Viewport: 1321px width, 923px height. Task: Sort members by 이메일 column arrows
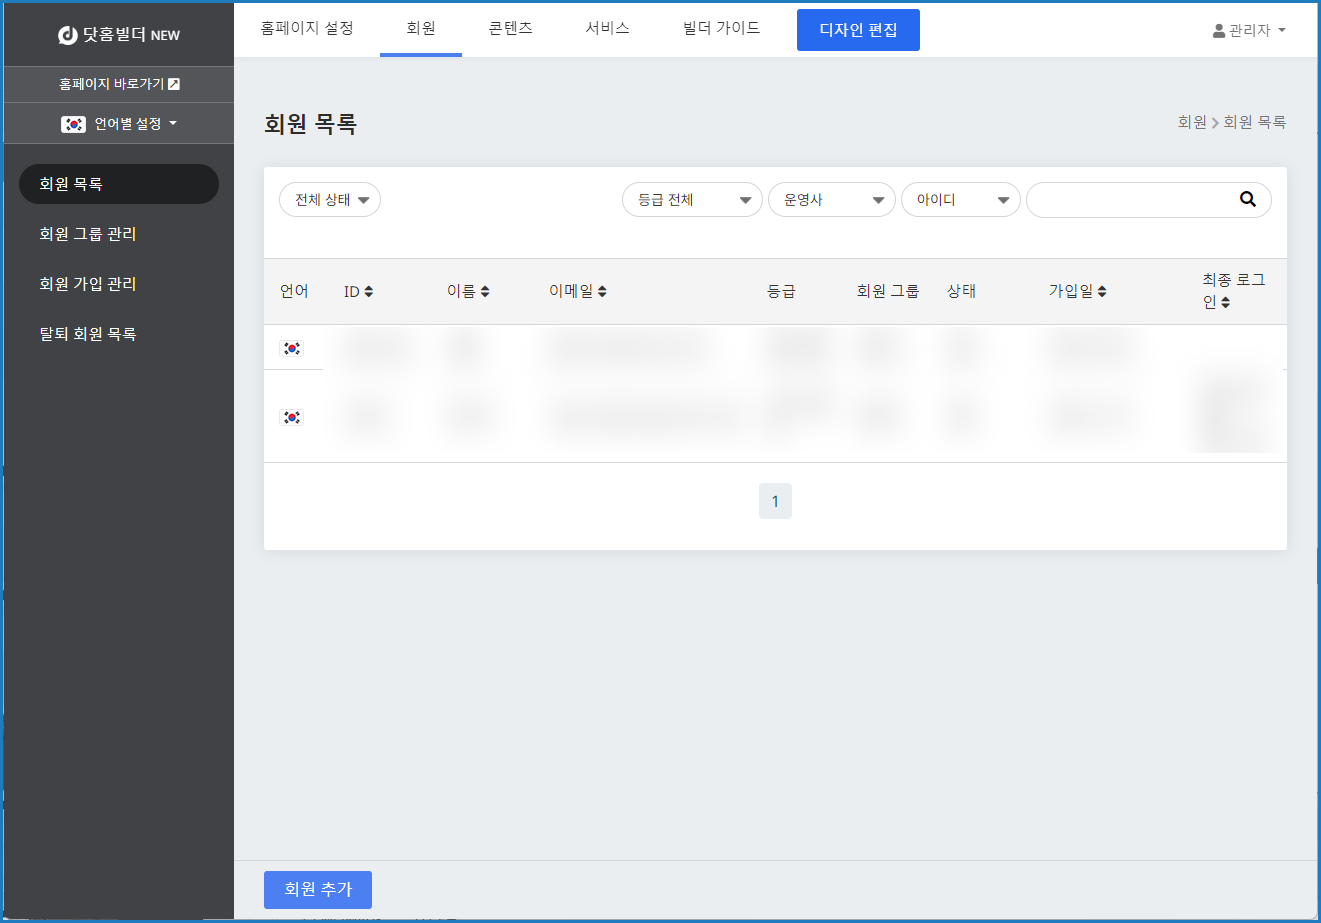point(602,292)
